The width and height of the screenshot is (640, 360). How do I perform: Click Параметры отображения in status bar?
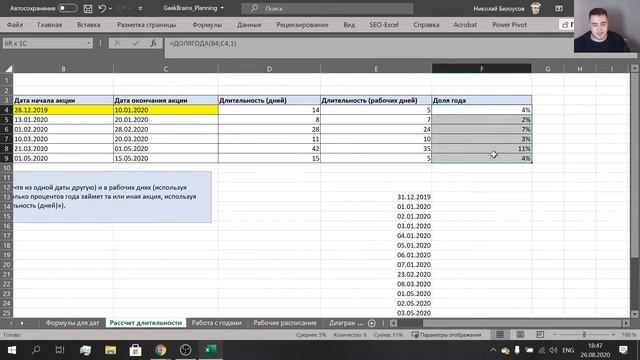click(x=447, y=335)
